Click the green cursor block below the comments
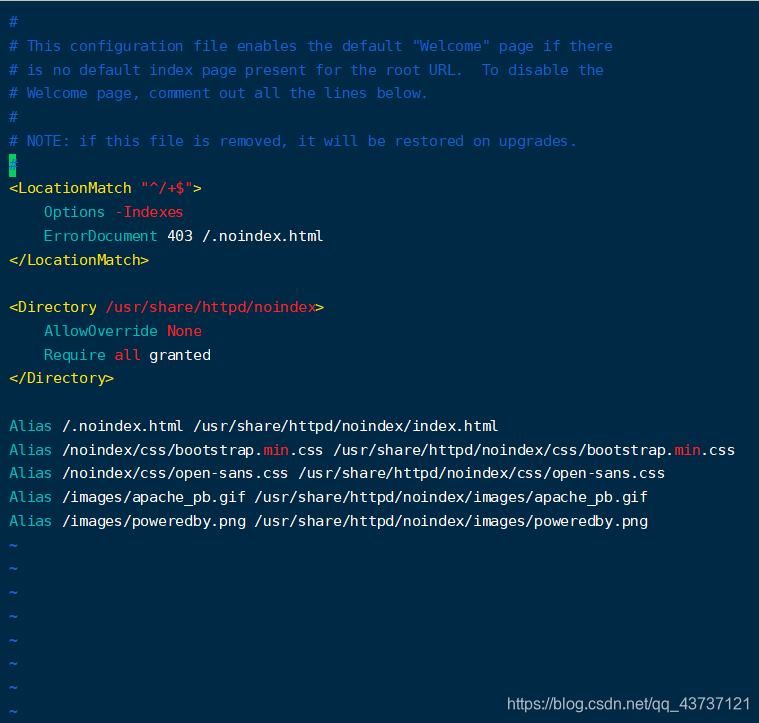This screenshot has height=723, width=759. [x=13, y=165]
